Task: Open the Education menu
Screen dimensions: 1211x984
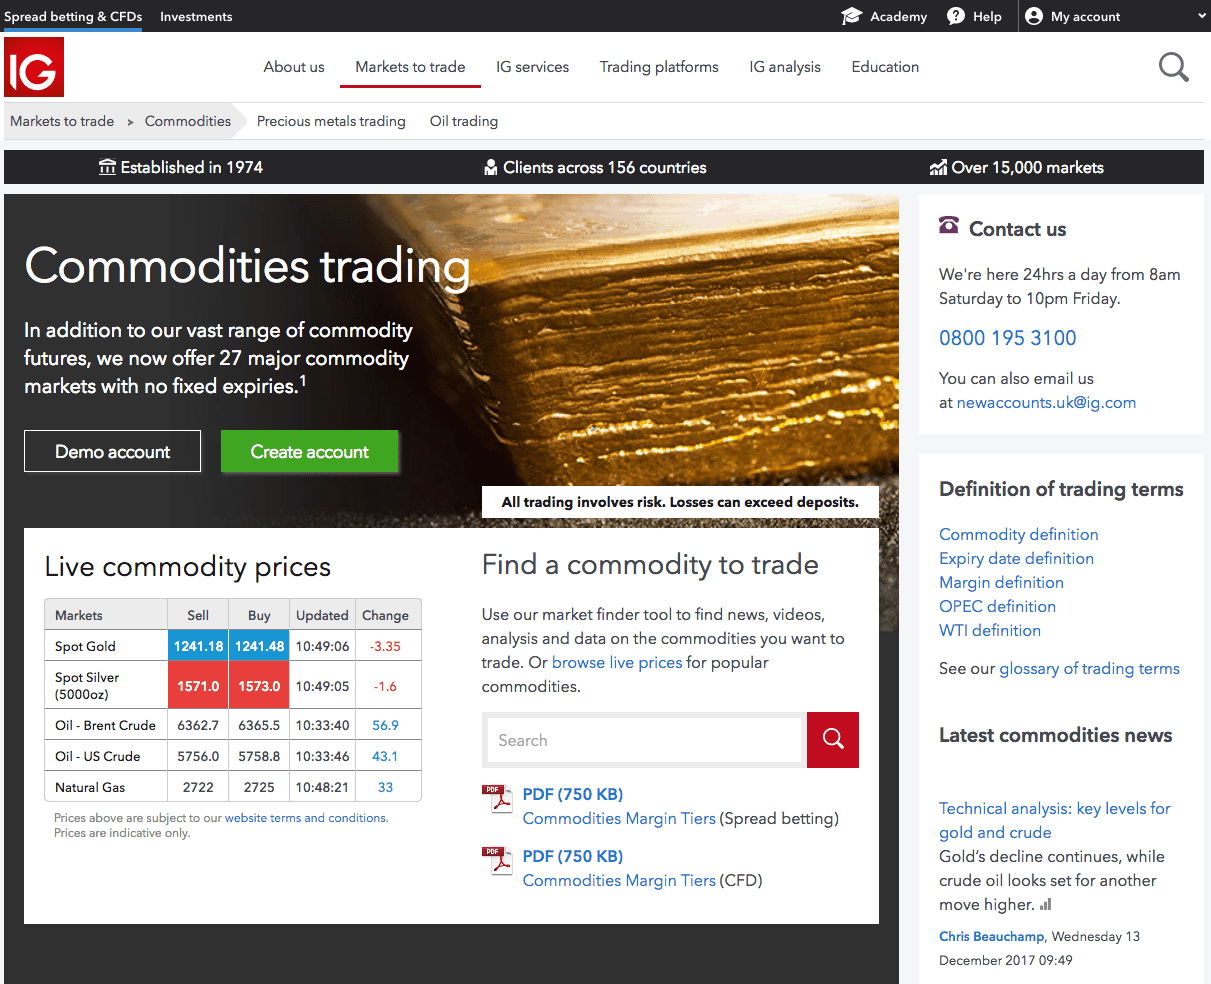Action: (885, 67)
